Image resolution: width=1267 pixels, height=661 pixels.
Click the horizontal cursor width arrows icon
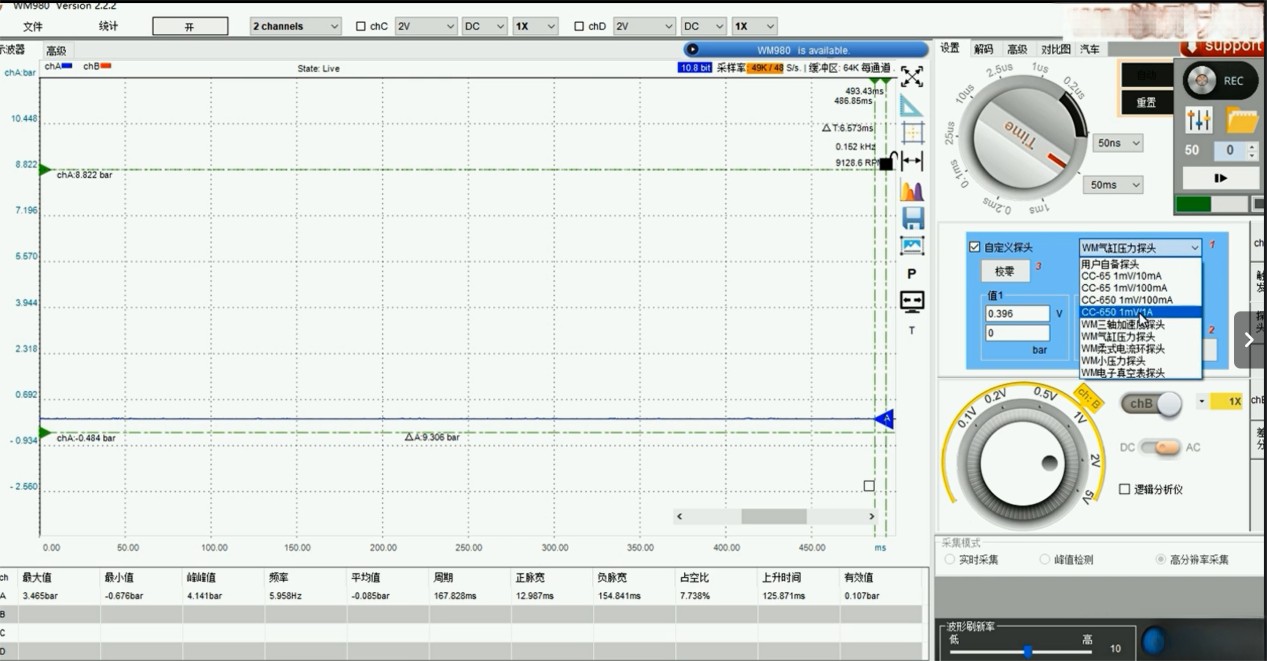912,160
